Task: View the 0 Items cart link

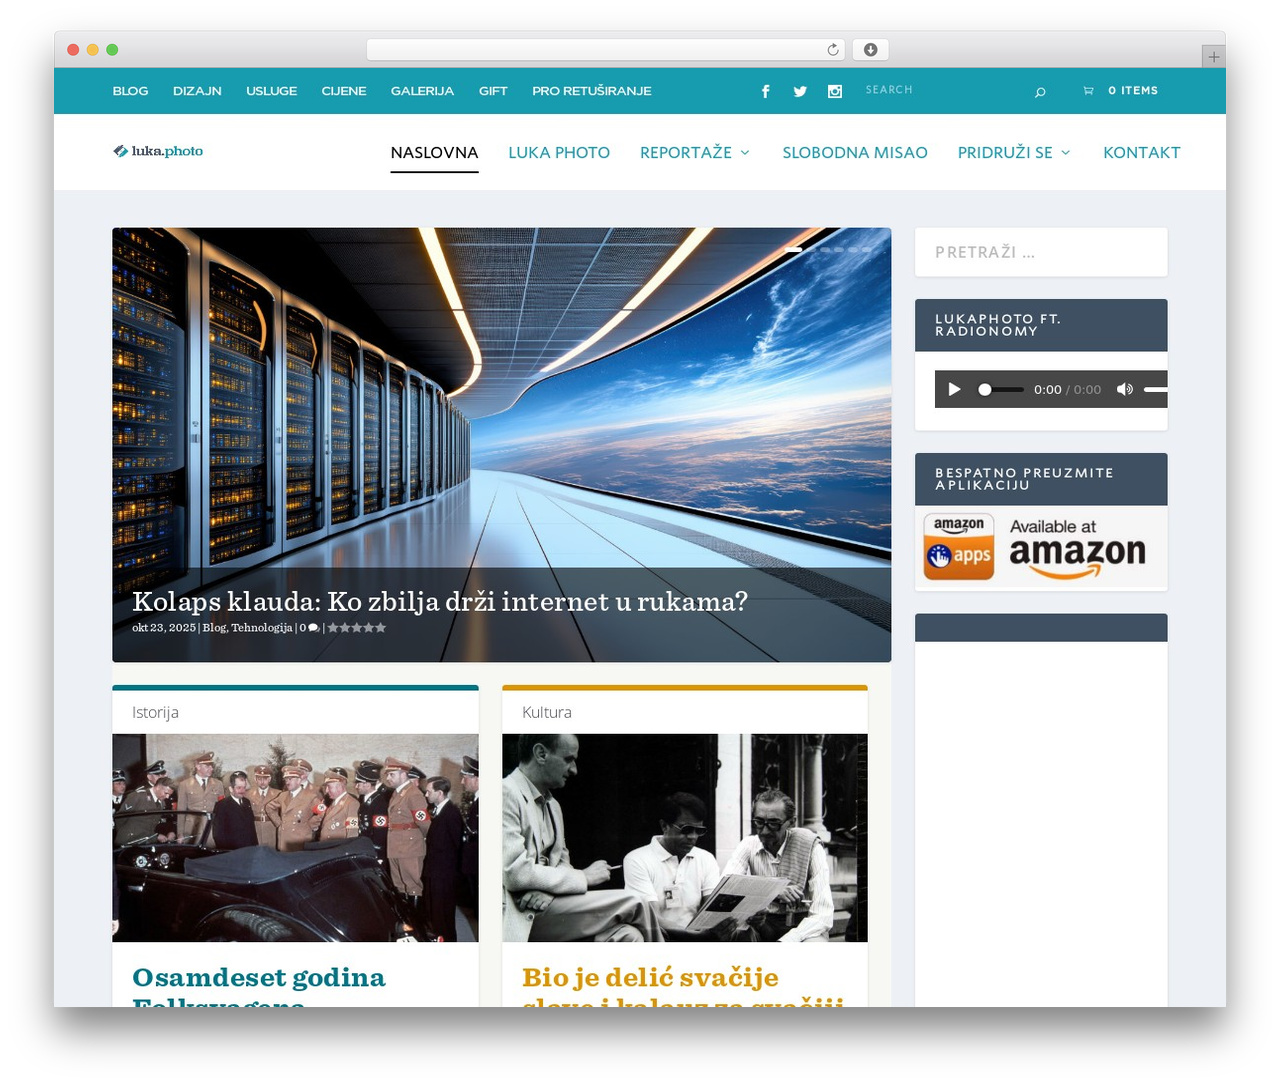Action: point(1133,91)
